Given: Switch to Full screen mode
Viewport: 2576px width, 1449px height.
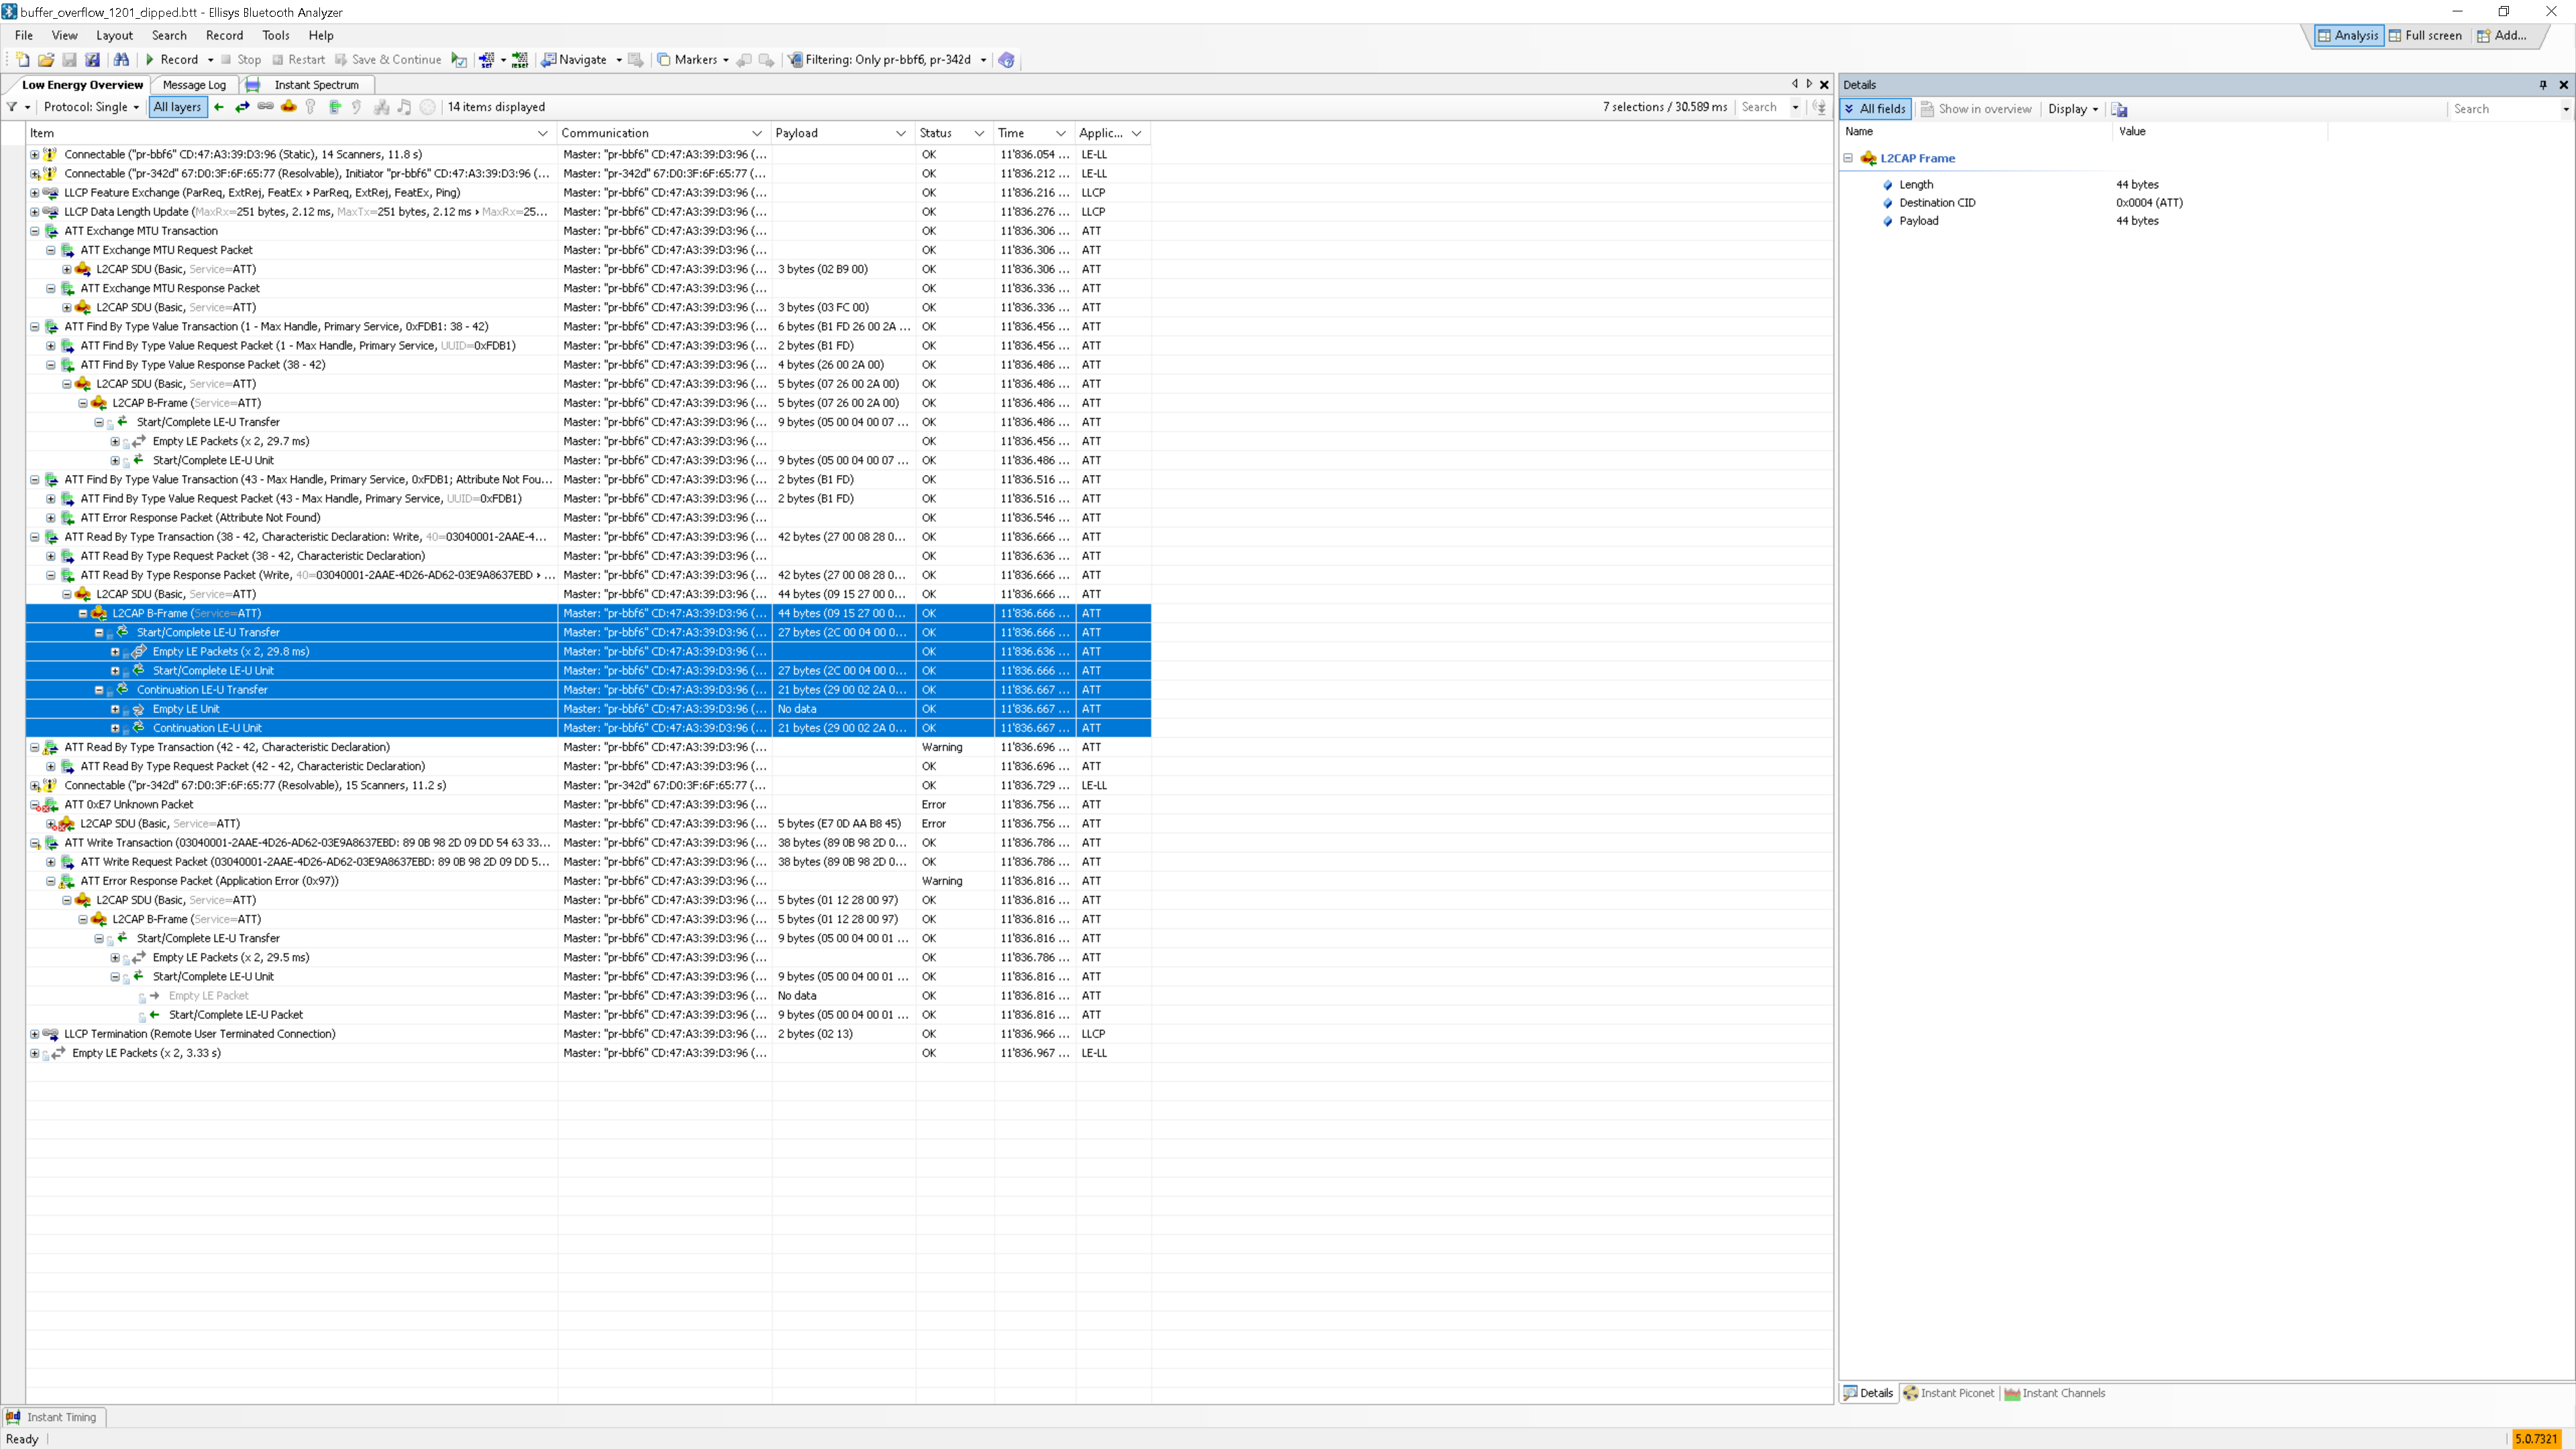Looking at the screenshot, I should [2425, 35].
